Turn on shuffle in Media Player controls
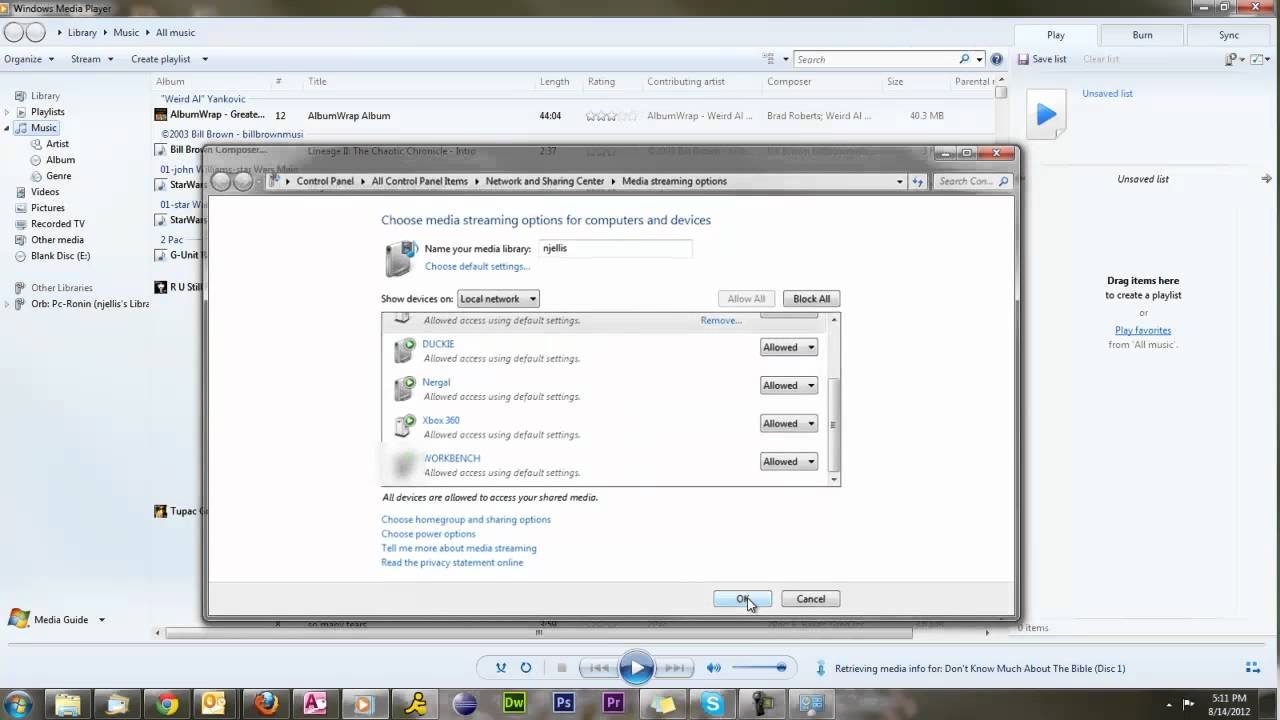The image size is (1280, 720). (x=501, y=667)
